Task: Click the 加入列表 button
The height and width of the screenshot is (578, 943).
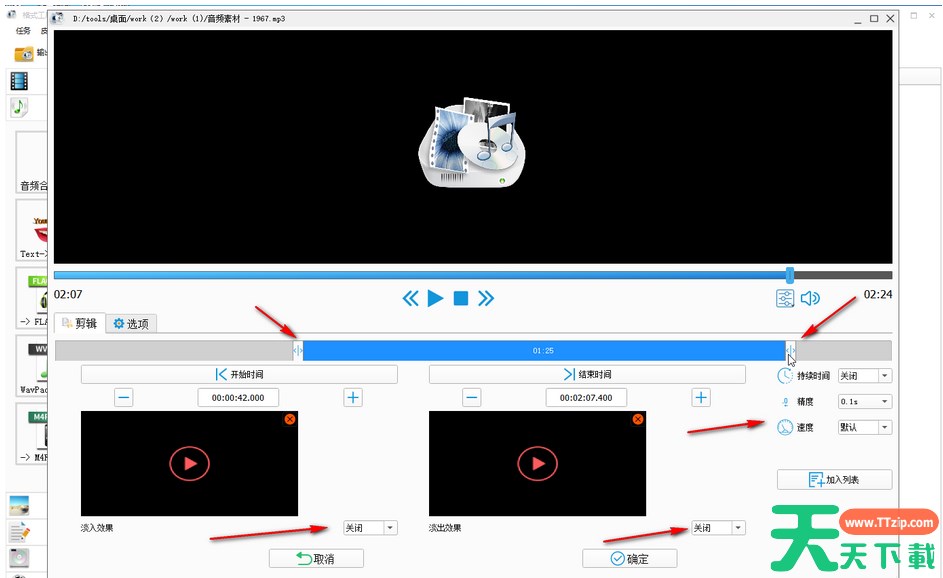Action: tap(834, 480)
